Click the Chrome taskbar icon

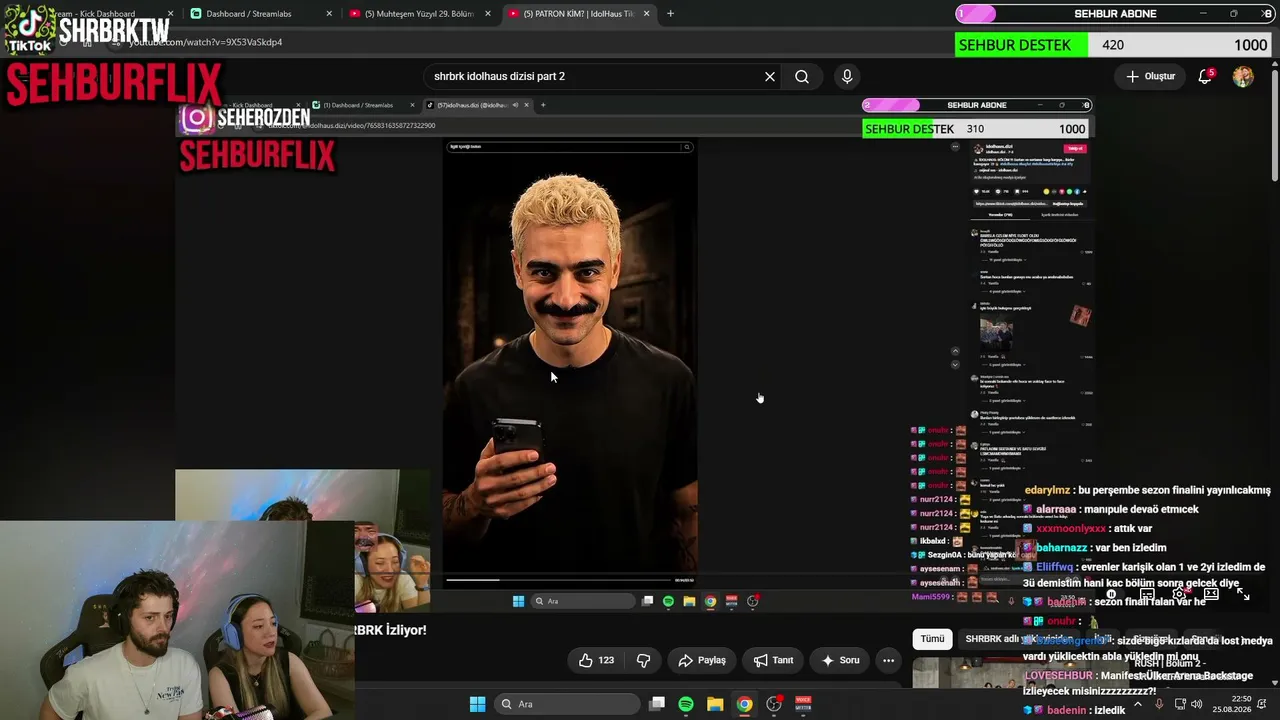tap(744, 704)
